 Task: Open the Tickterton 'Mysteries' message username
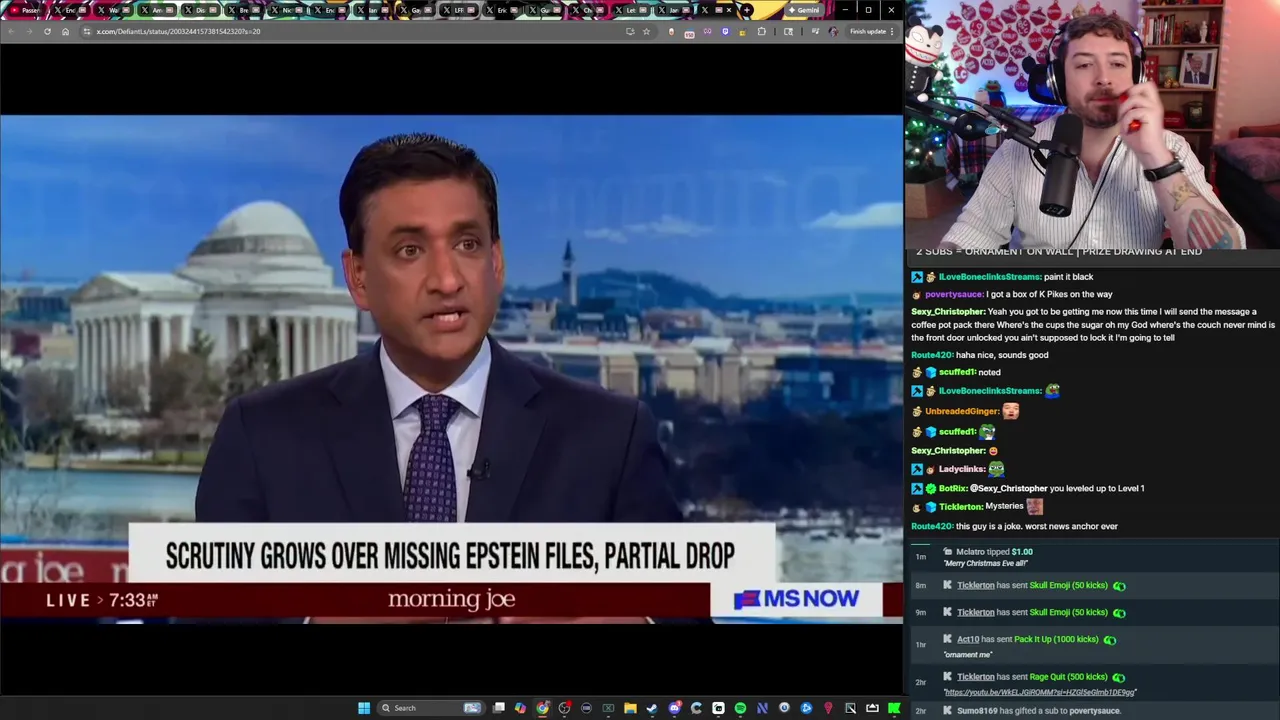click(x=961, y=507)
